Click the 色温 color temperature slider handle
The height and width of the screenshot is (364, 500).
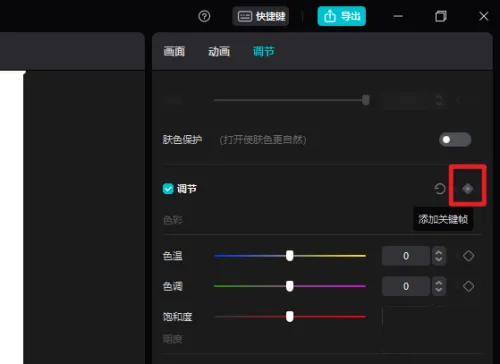(290, 256)
